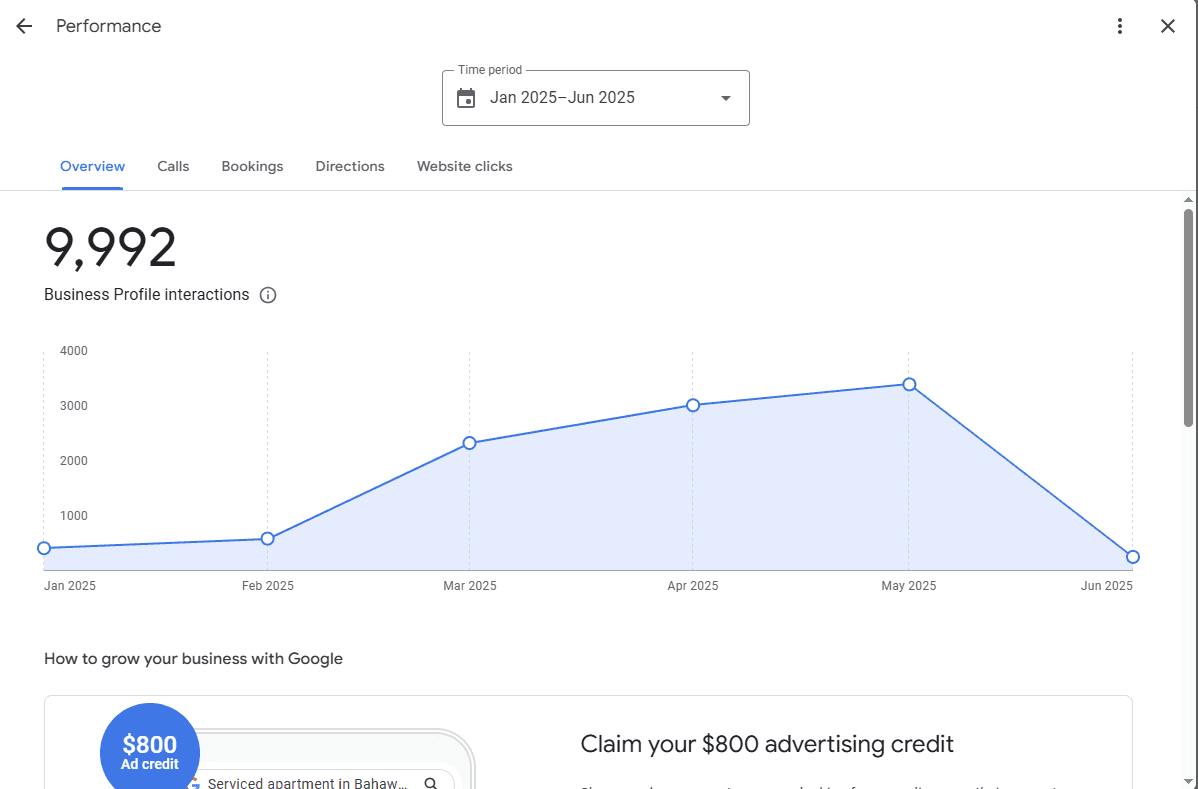Click the blue $800 Ad credit badge

point(150,752)
